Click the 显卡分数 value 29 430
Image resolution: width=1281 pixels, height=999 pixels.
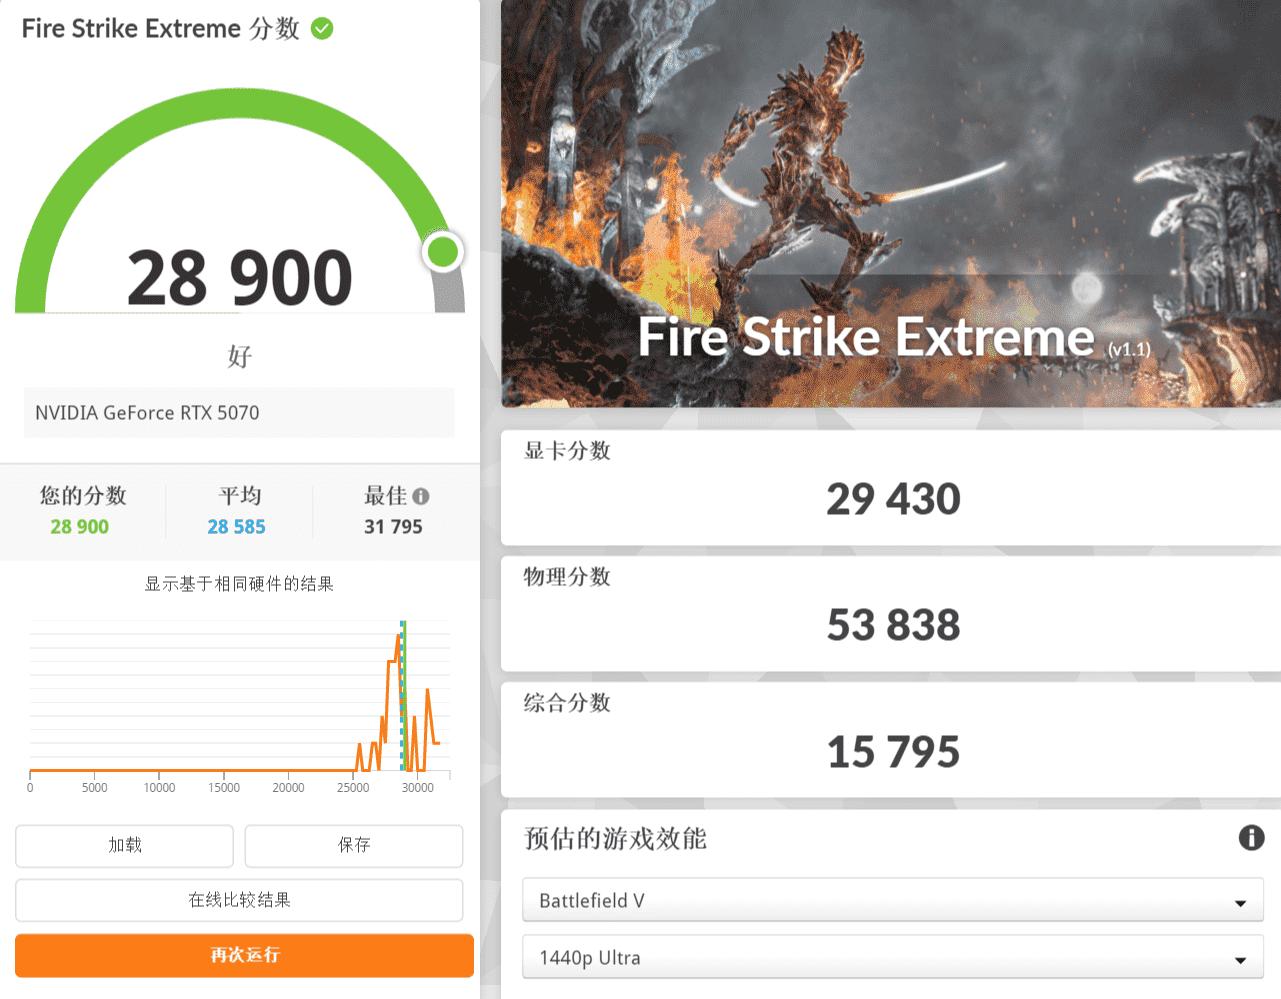point(893,499)
